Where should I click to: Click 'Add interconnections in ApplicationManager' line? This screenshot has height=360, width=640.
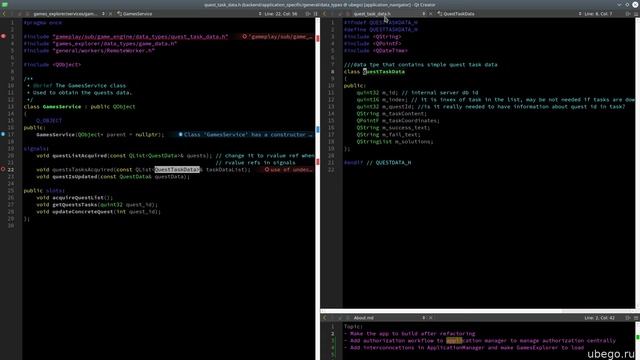click(x=464, y=348)
